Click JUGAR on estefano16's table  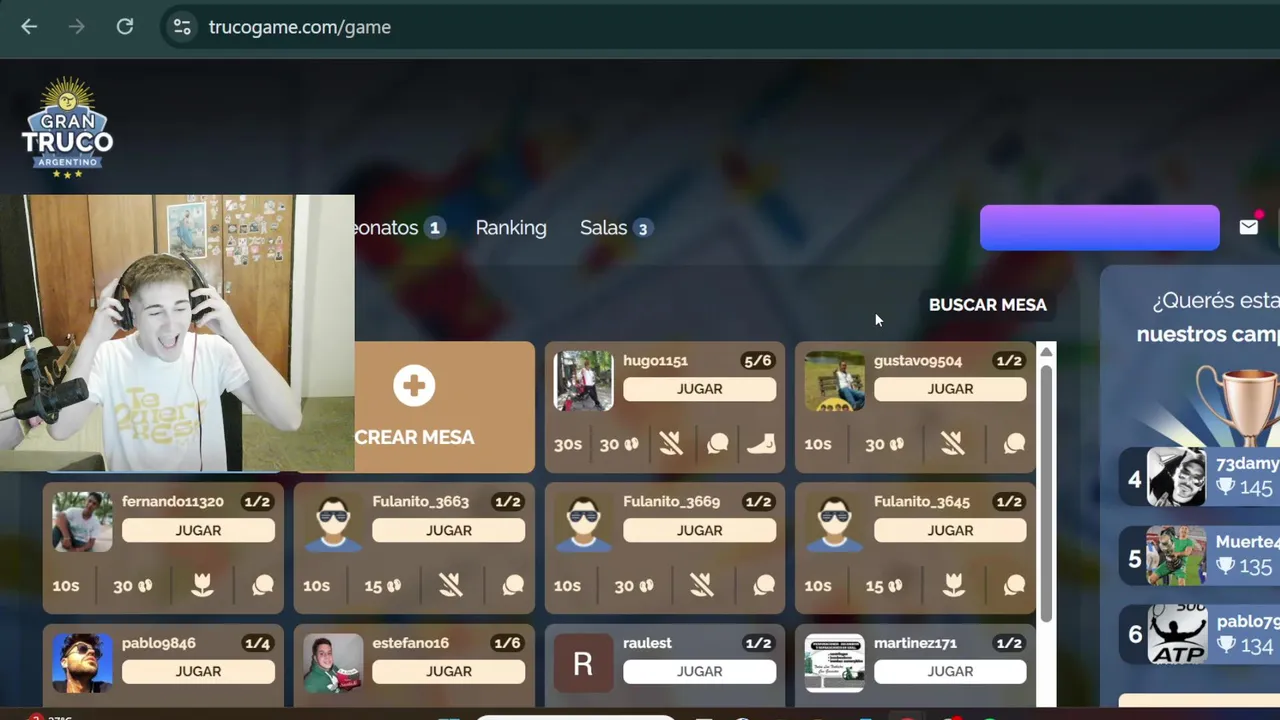449,671
